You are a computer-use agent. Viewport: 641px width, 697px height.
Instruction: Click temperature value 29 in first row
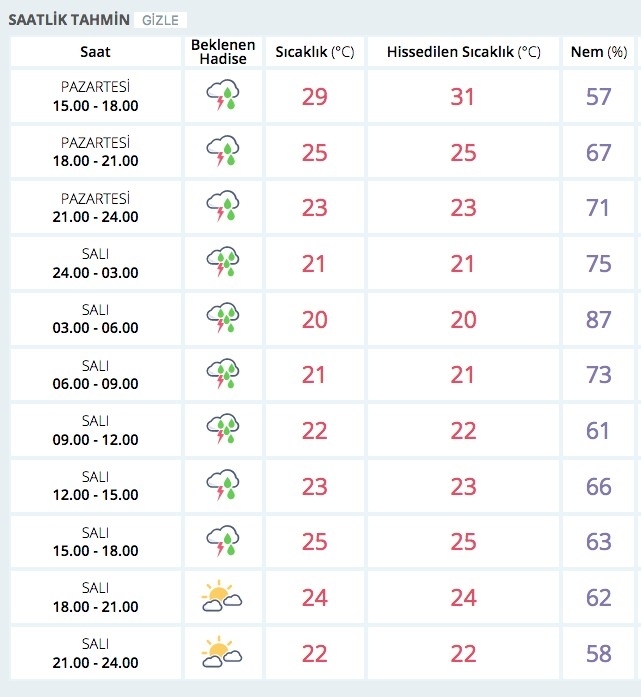tap(315, 97)
